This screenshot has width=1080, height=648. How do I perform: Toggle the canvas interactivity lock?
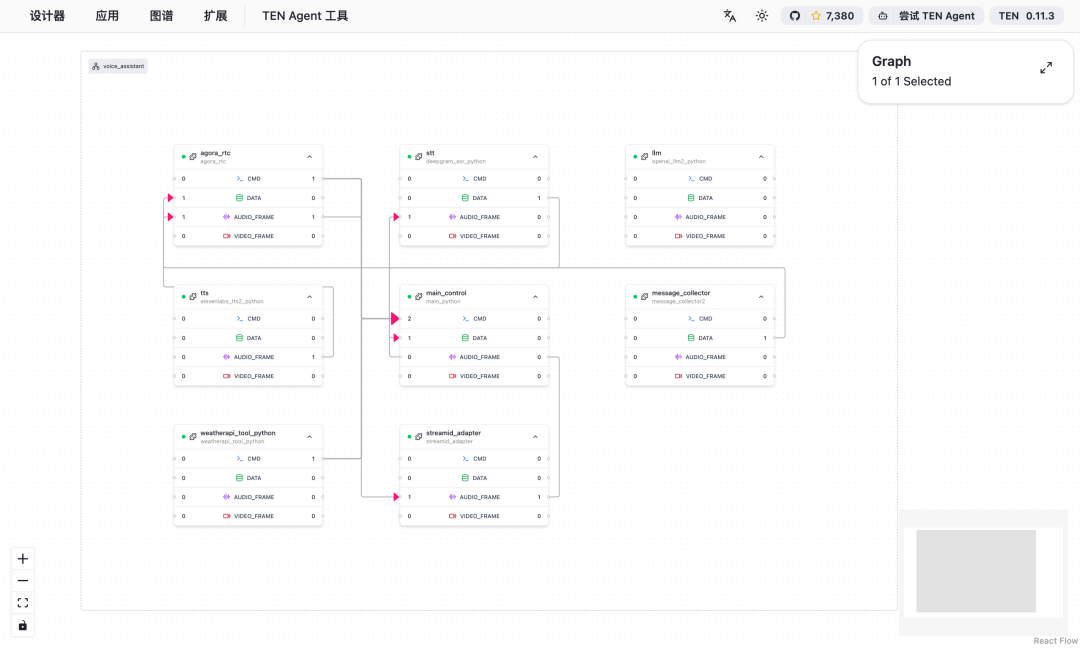tap(23, 625)
